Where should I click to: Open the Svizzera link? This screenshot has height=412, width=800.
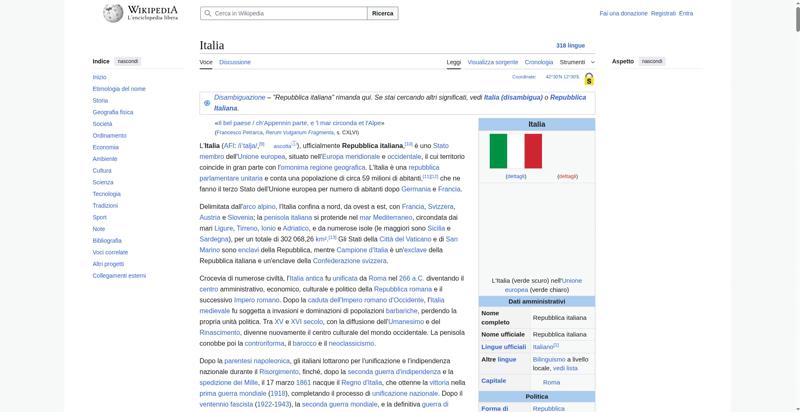click(x=440, y=207)
